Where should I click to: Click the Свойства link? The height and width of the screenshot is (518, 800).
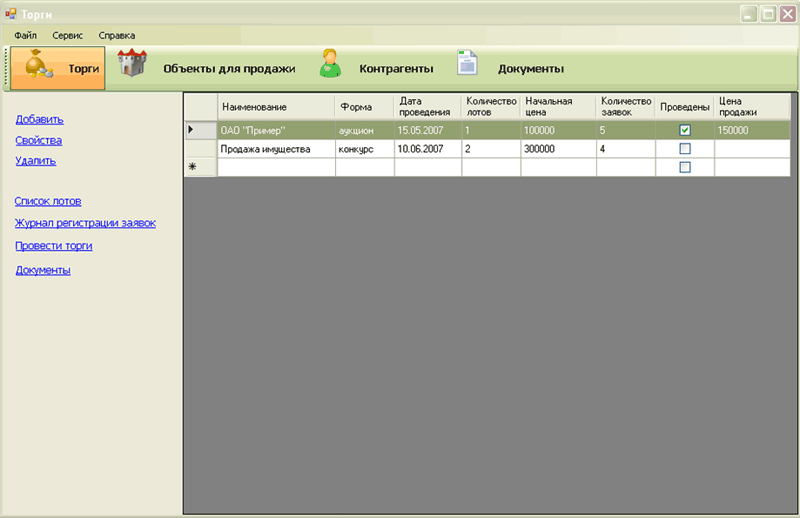(38, 140)
